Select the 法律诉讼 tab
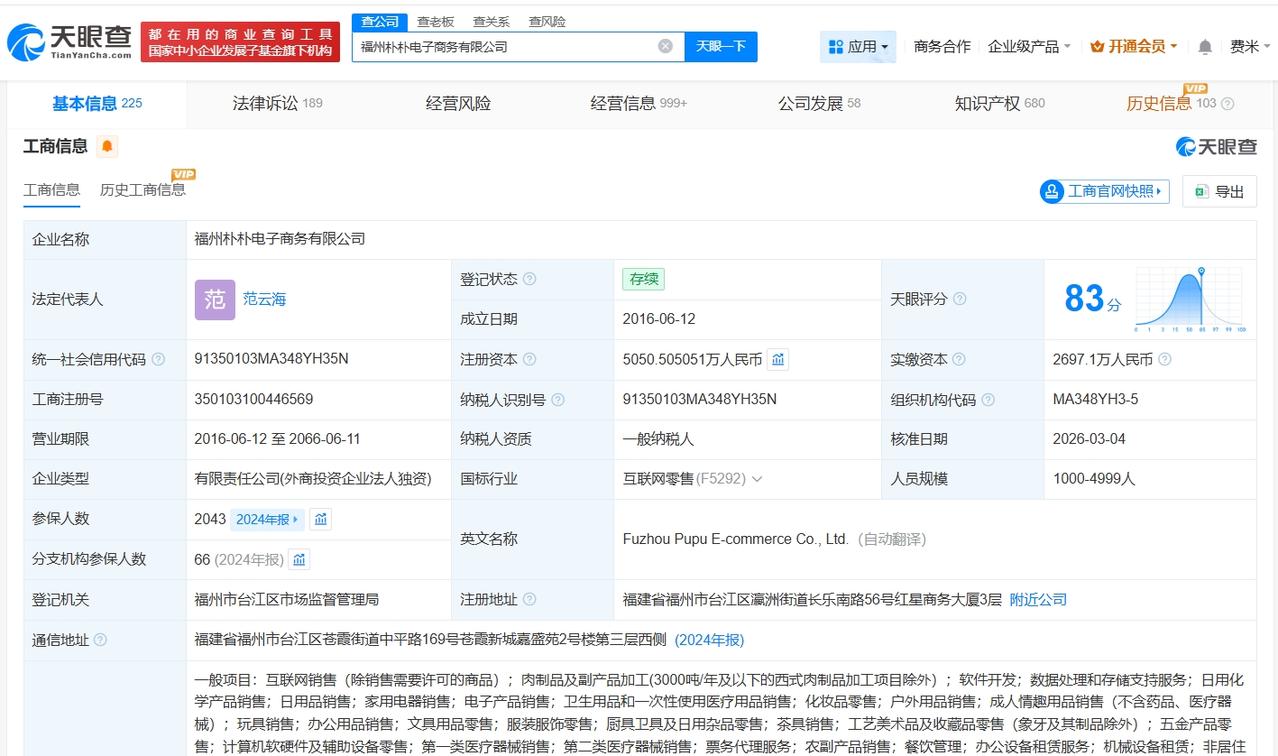This screenshot has width=1278, height=756. click(x=277, y=103)
